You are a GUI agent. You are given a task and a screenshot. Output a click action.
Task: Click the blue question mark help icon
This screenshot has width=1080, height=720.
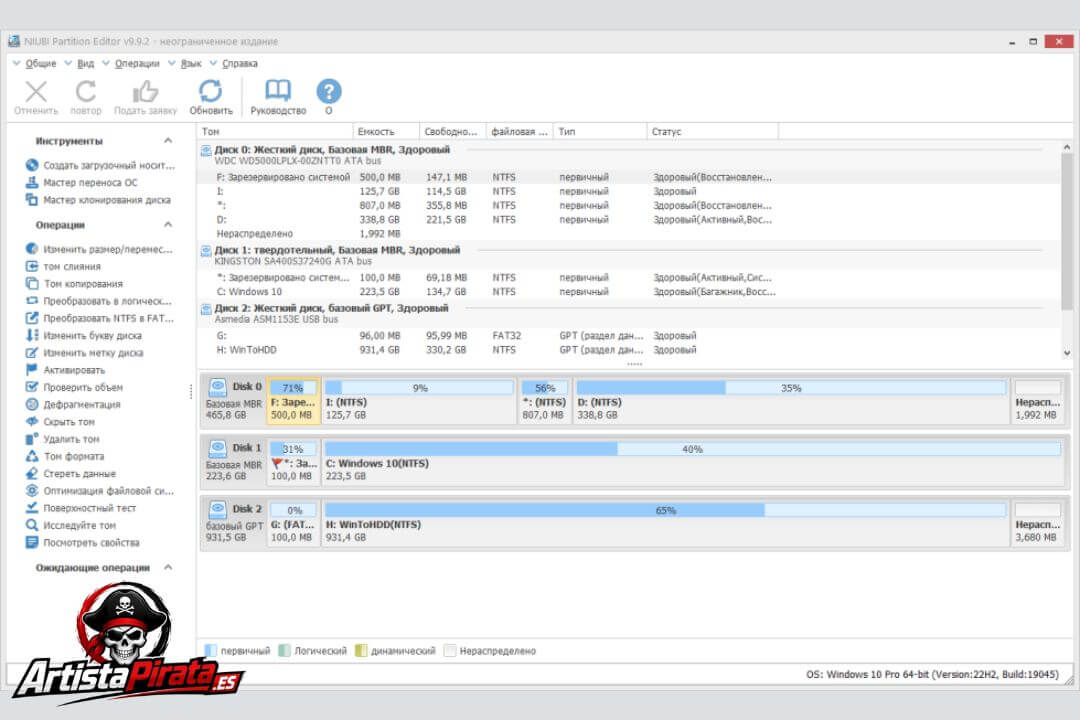[329, 91]
